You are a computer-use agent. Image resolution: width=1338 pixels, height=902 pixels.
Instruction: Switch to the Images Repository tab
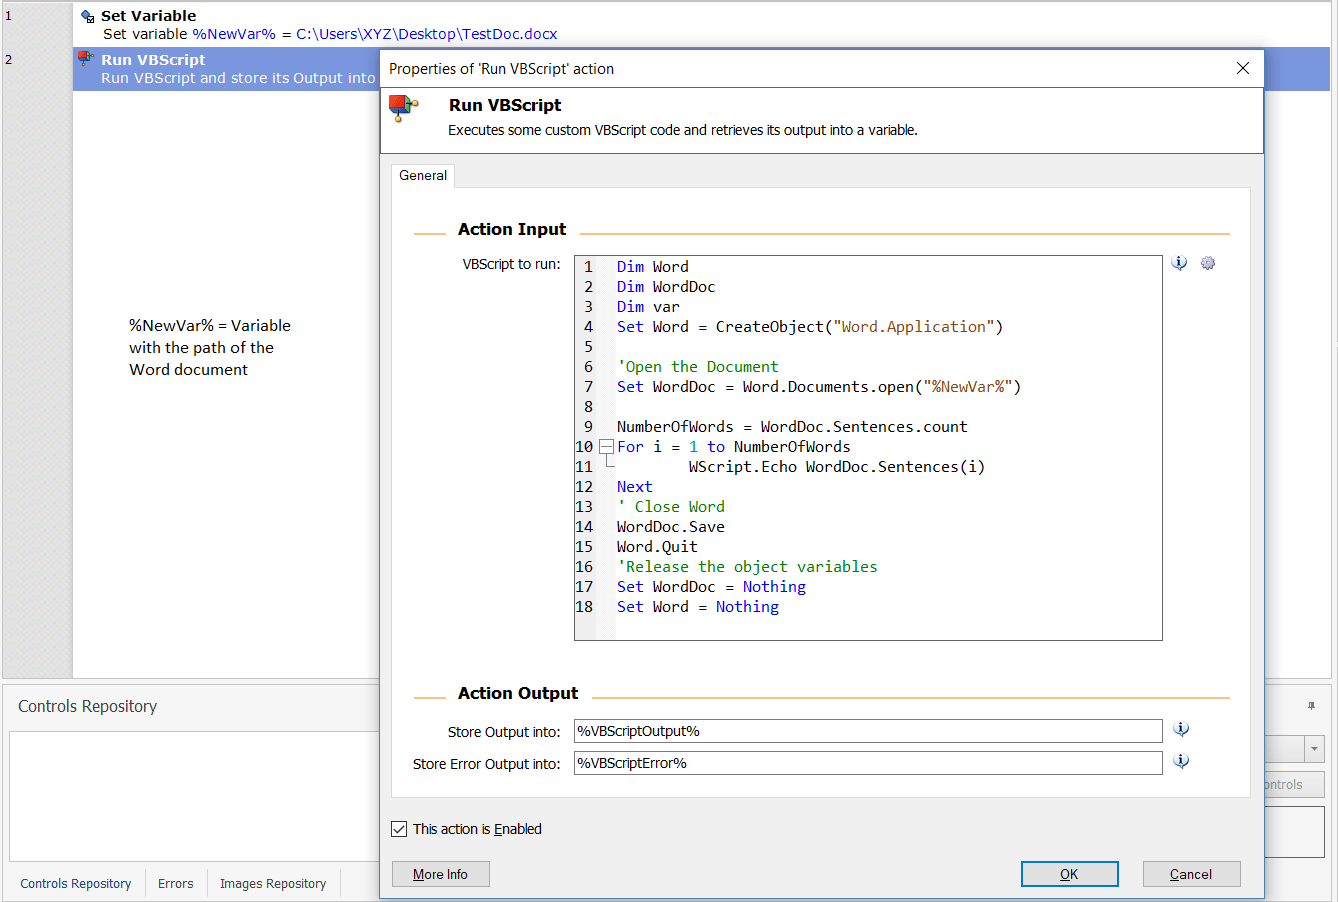(x=272, y=883)
